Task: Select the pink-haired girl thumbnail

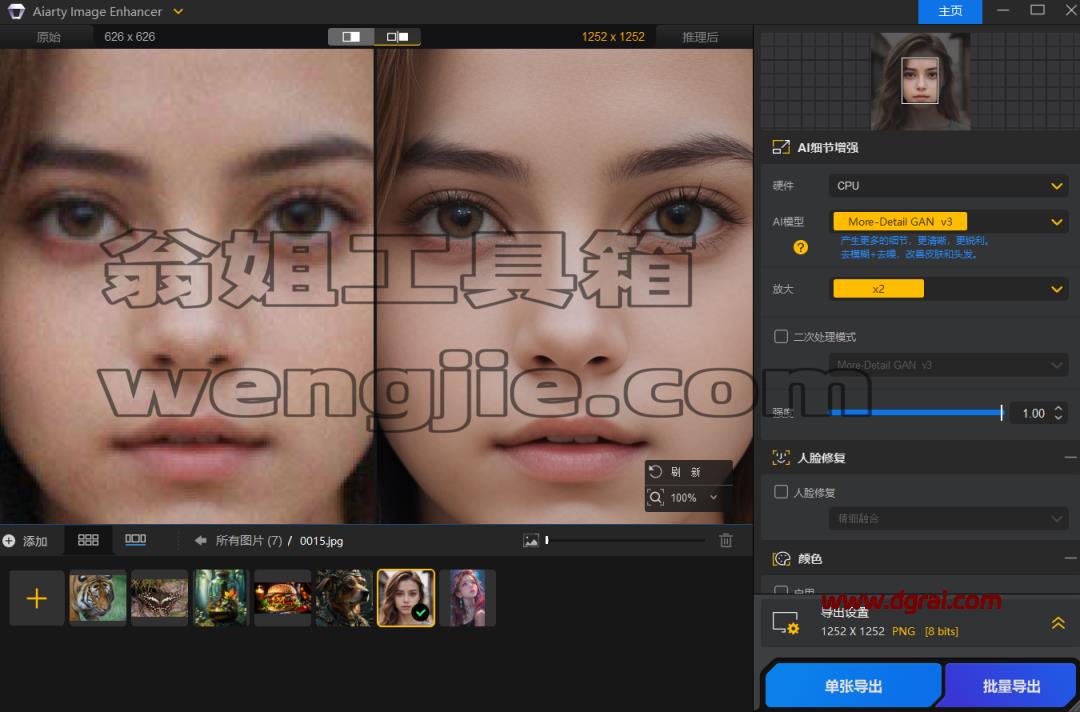Action: (467, 598)
